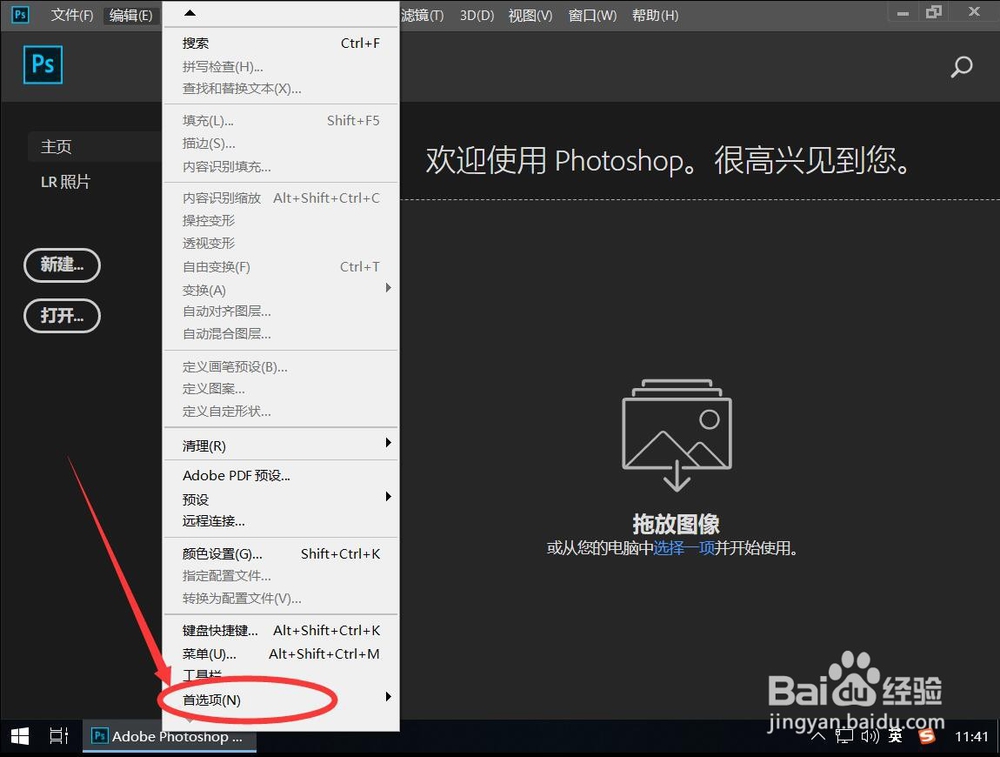Show hidden tray icons chevron
Viewport: 1000px width, 757px height.
point(818,737)
